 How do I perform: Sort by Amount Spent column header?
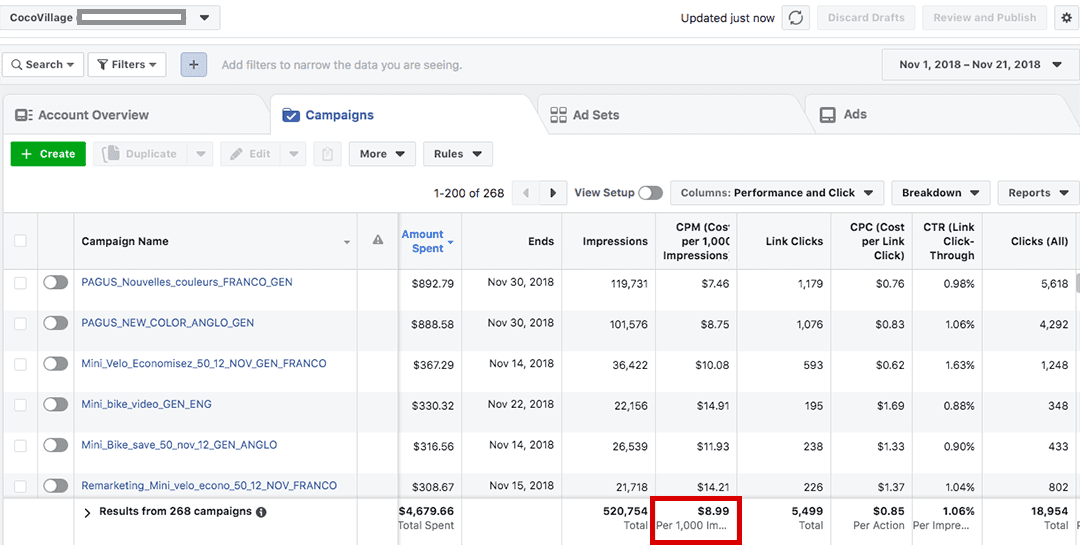coord(423,241)
